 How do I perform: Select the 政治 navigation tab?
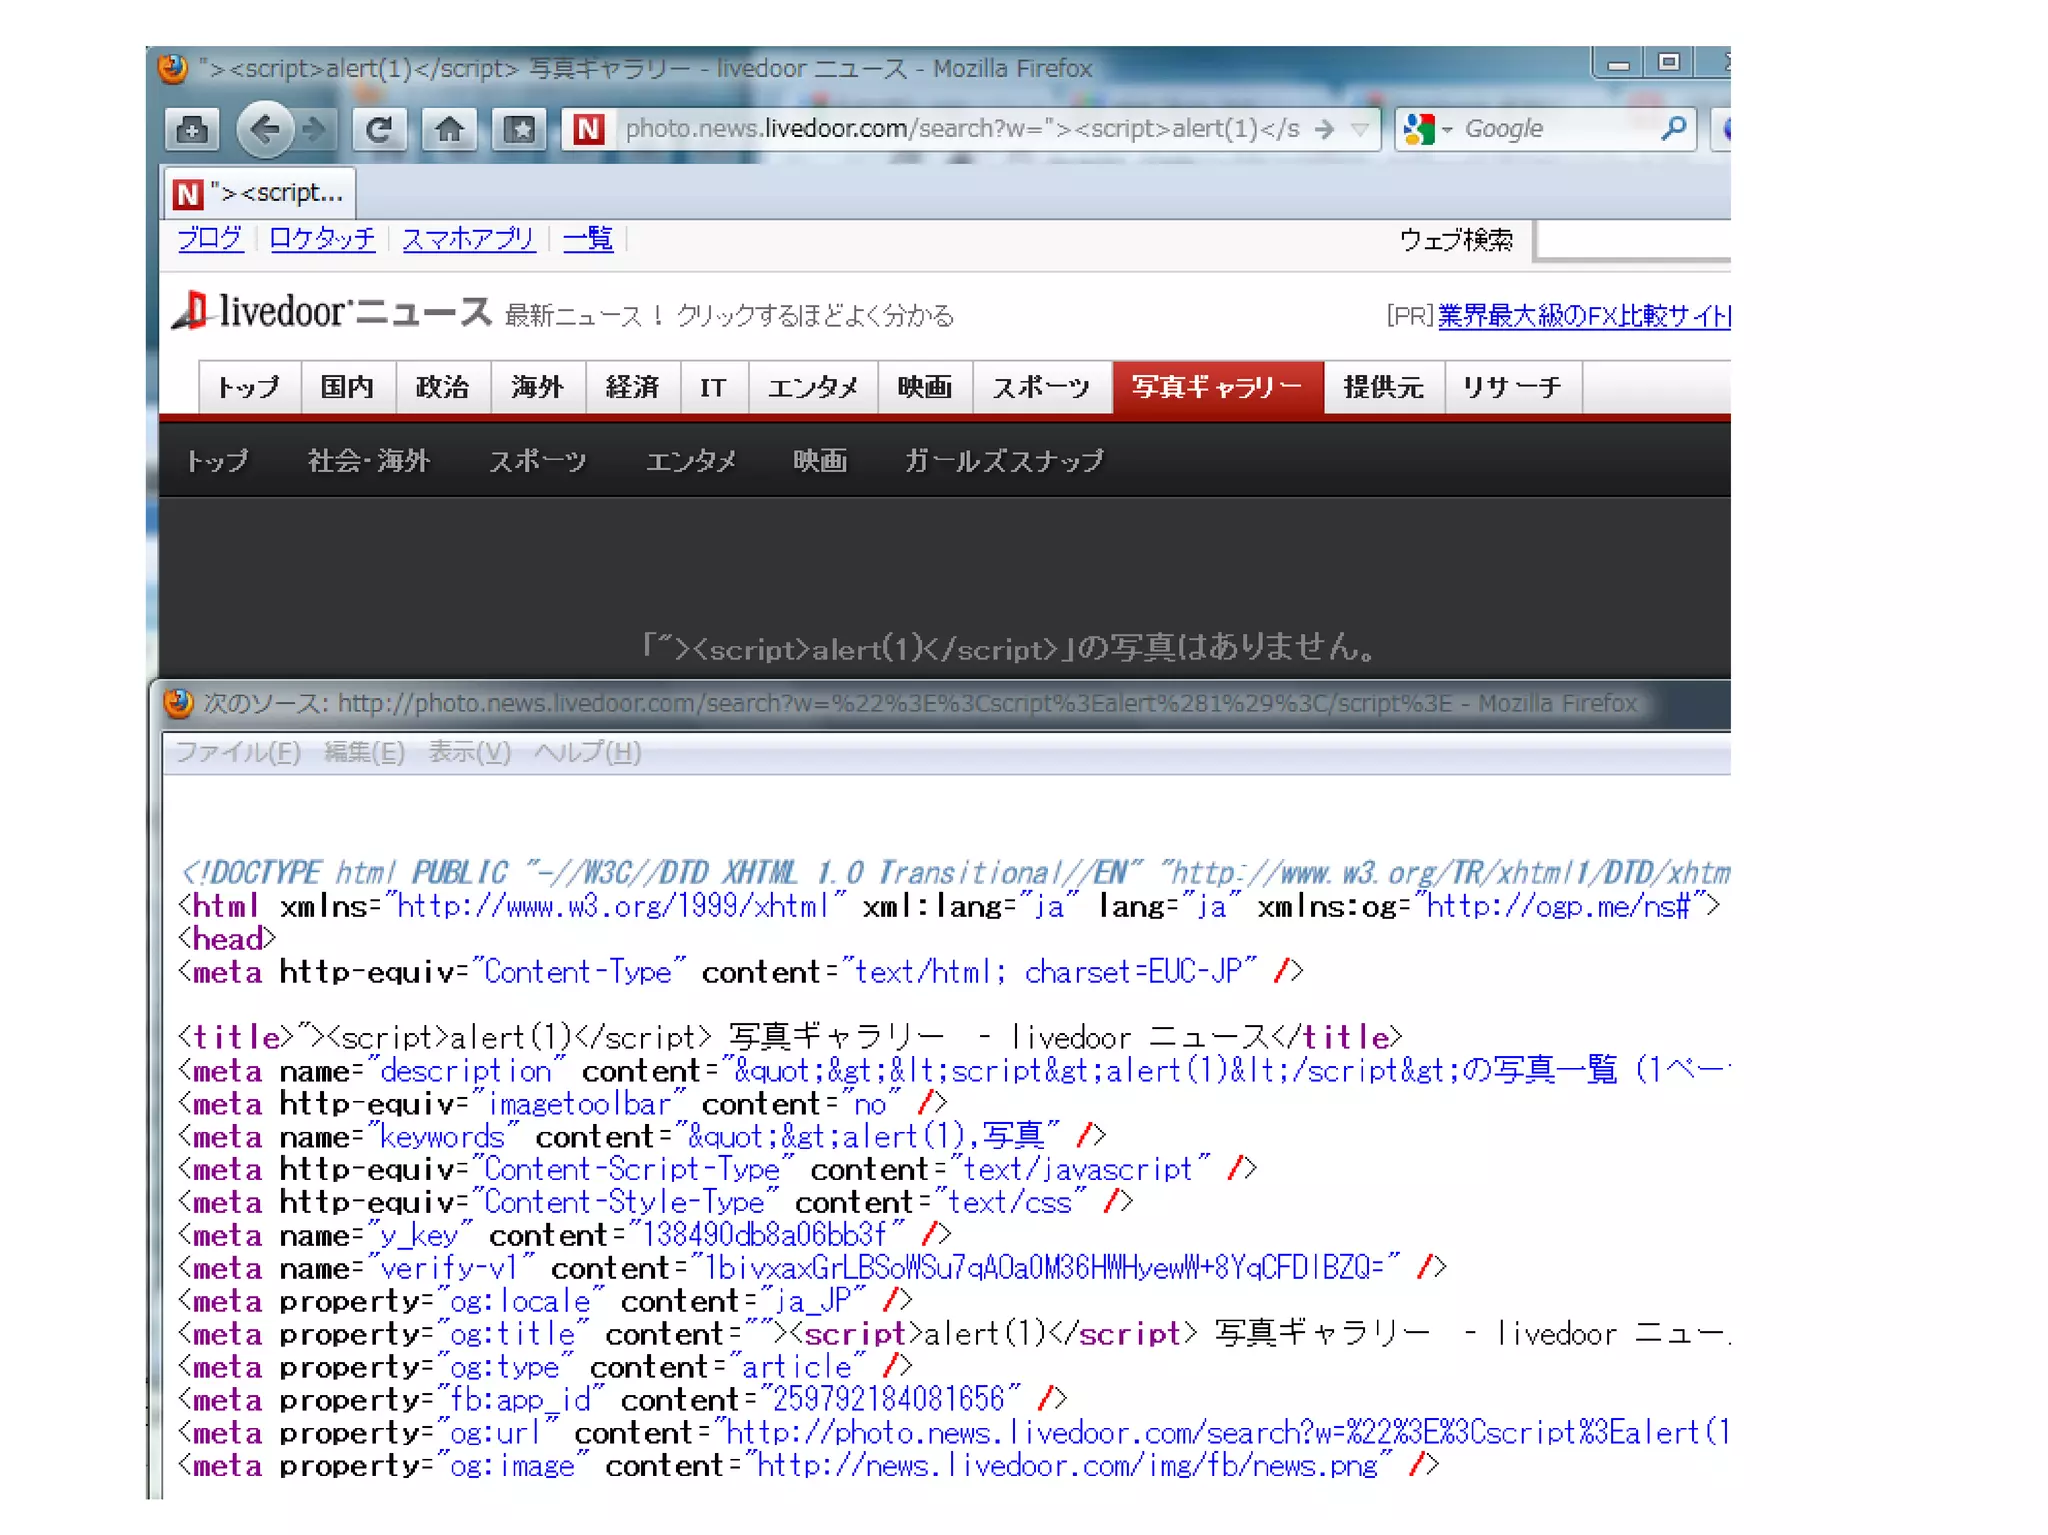(x=442, y=387)
